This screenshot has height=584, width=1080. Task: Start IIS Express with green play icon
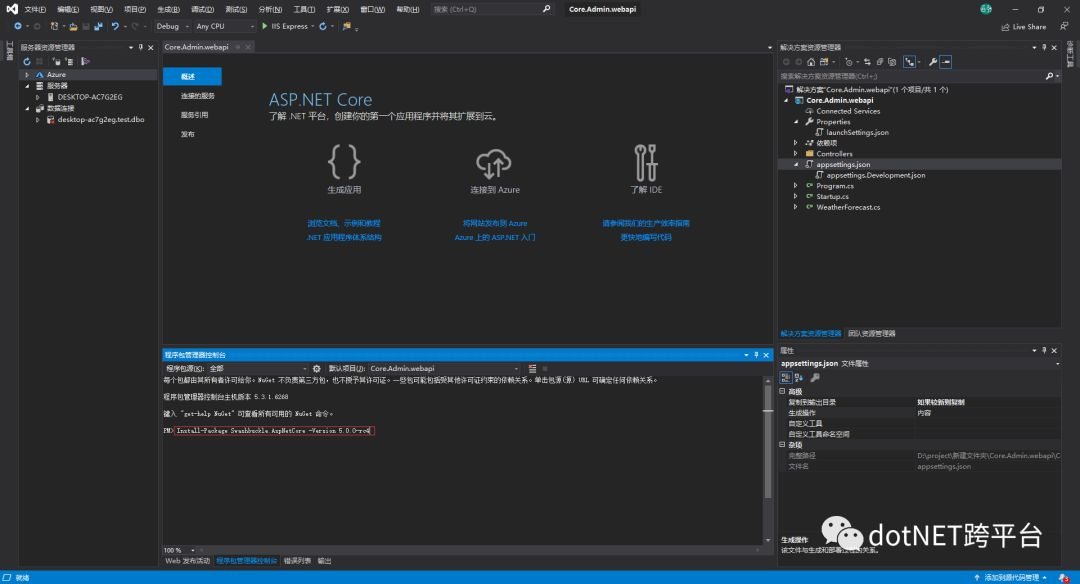click(x=264, y=26)
